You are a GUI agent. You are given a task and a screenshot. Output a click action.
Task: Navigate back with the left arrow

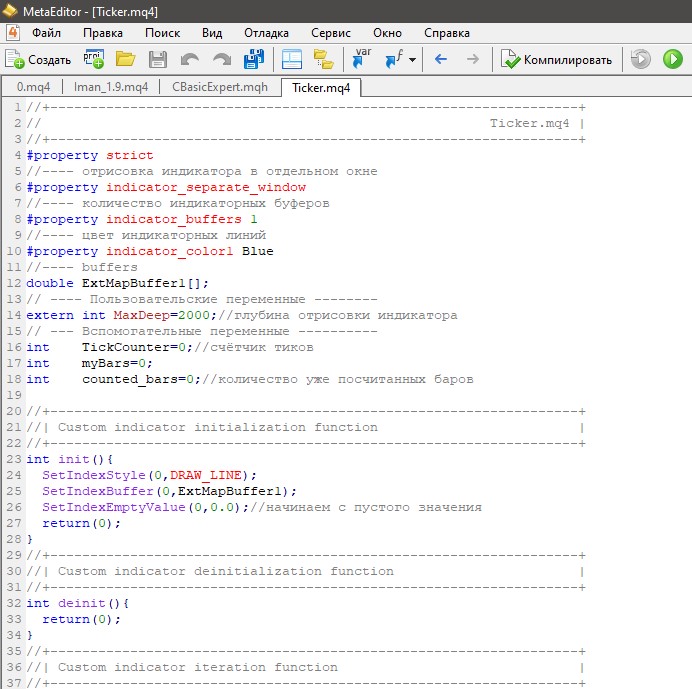441,59
